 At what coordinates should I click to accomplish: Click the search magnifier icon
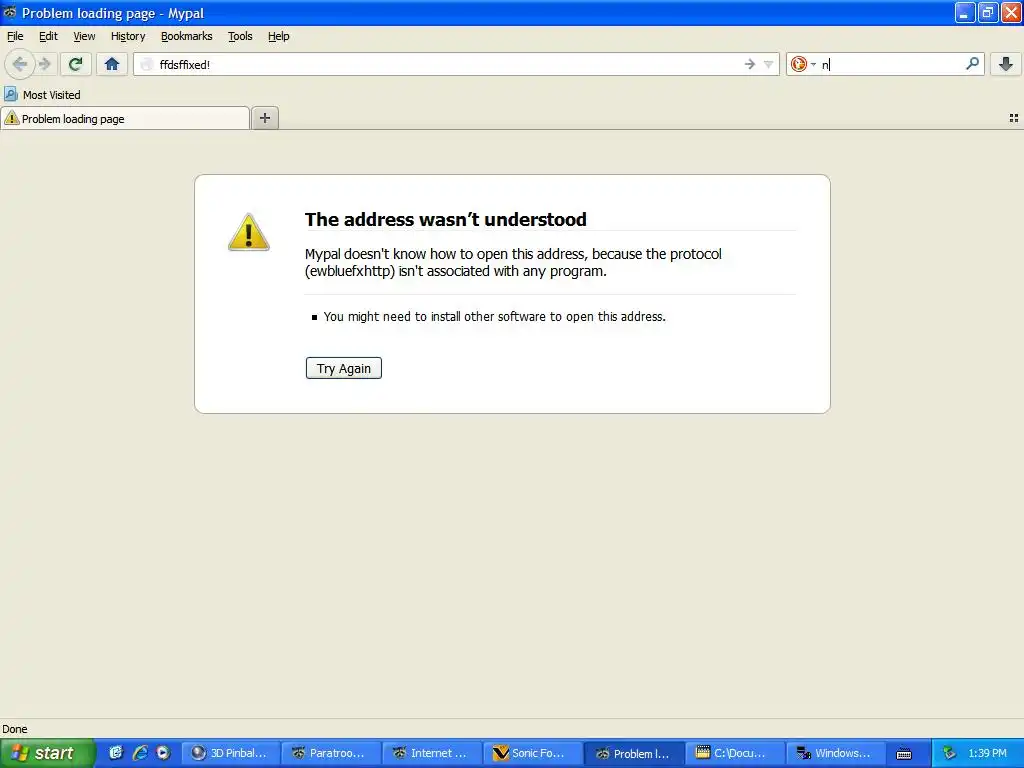point(972,64)
